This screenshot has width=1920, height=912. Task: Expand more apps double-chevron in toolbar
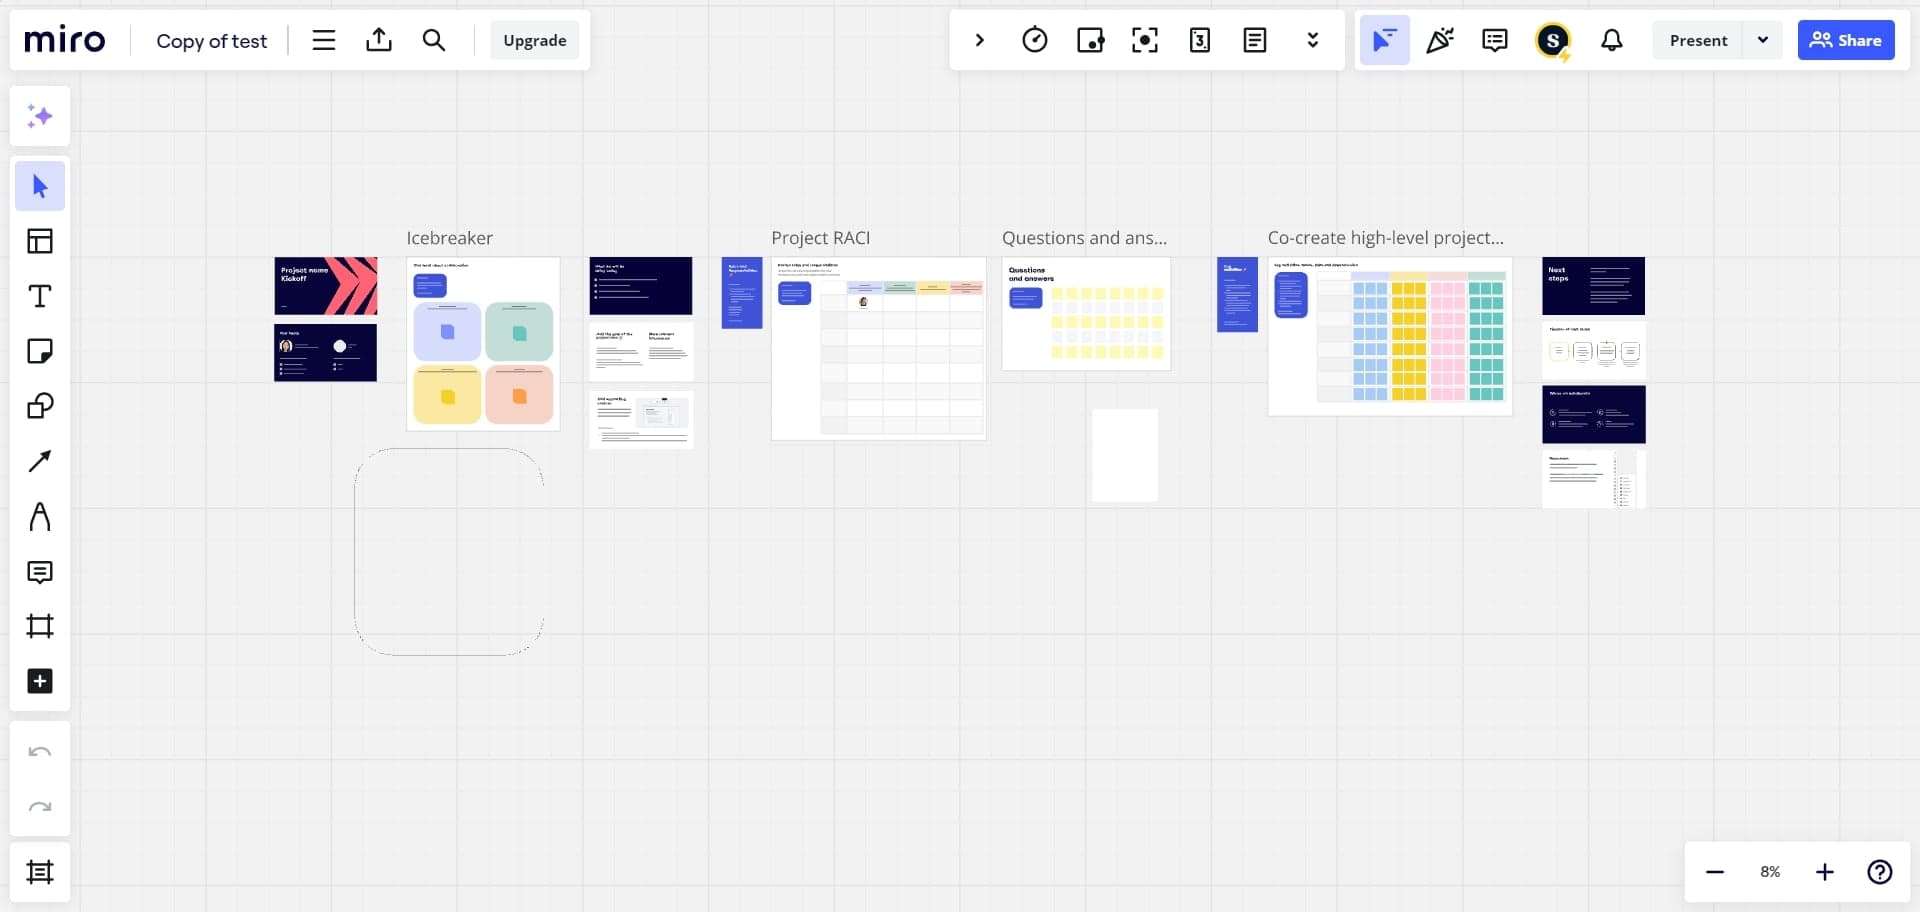pos(1312,40)
